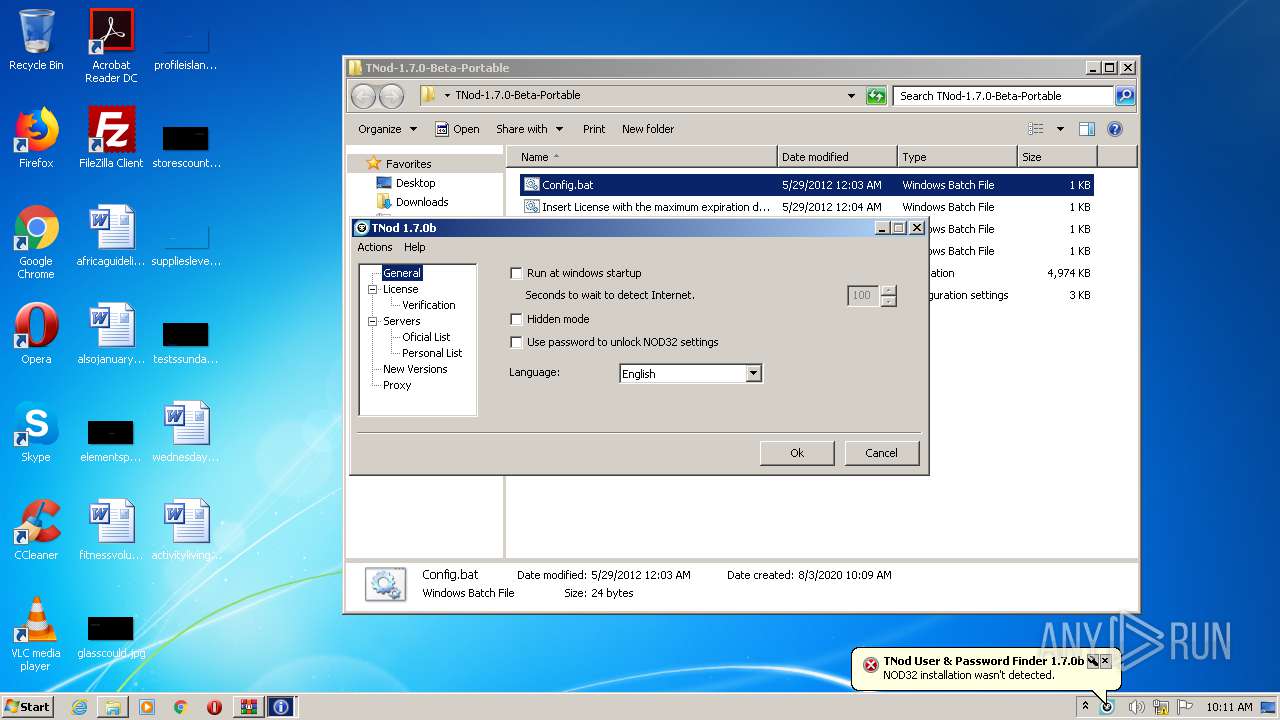Click the taskbar clock showing 10:11 AM
The image size is (1280, 720).
pyautogui.click(x=1228, y=707)
